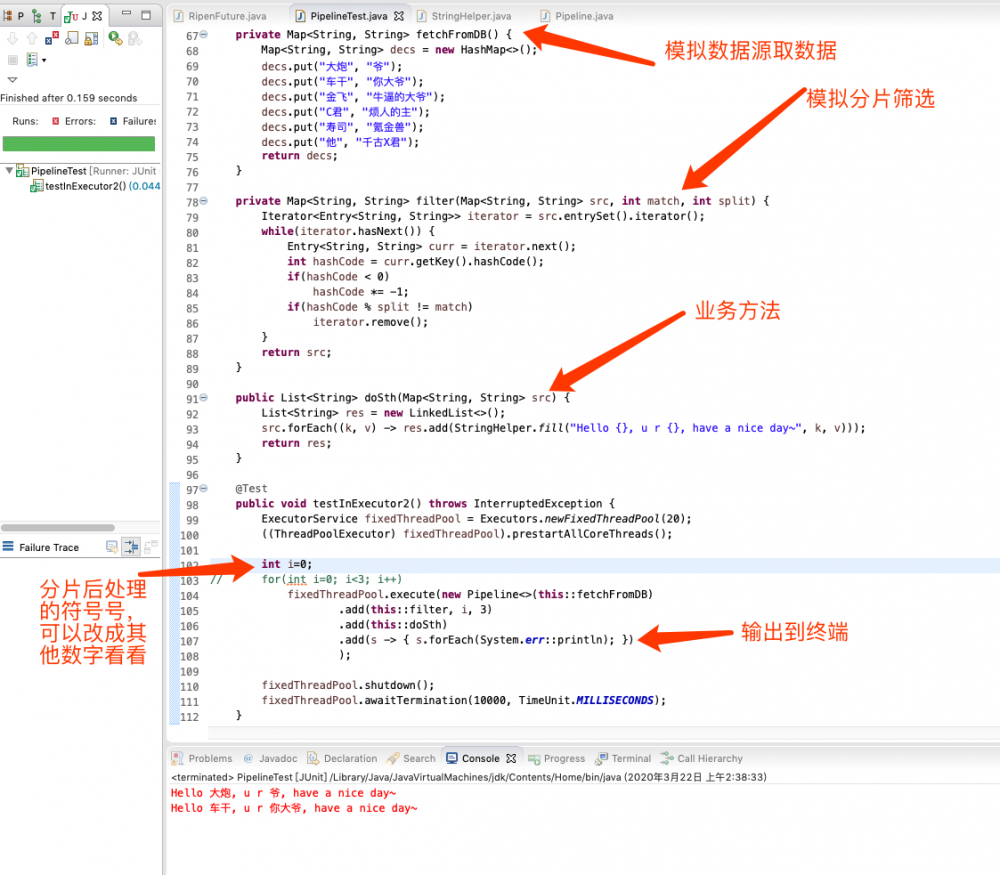Click the JUnit view horizontal scrollbar

click(x=58, y=527)
